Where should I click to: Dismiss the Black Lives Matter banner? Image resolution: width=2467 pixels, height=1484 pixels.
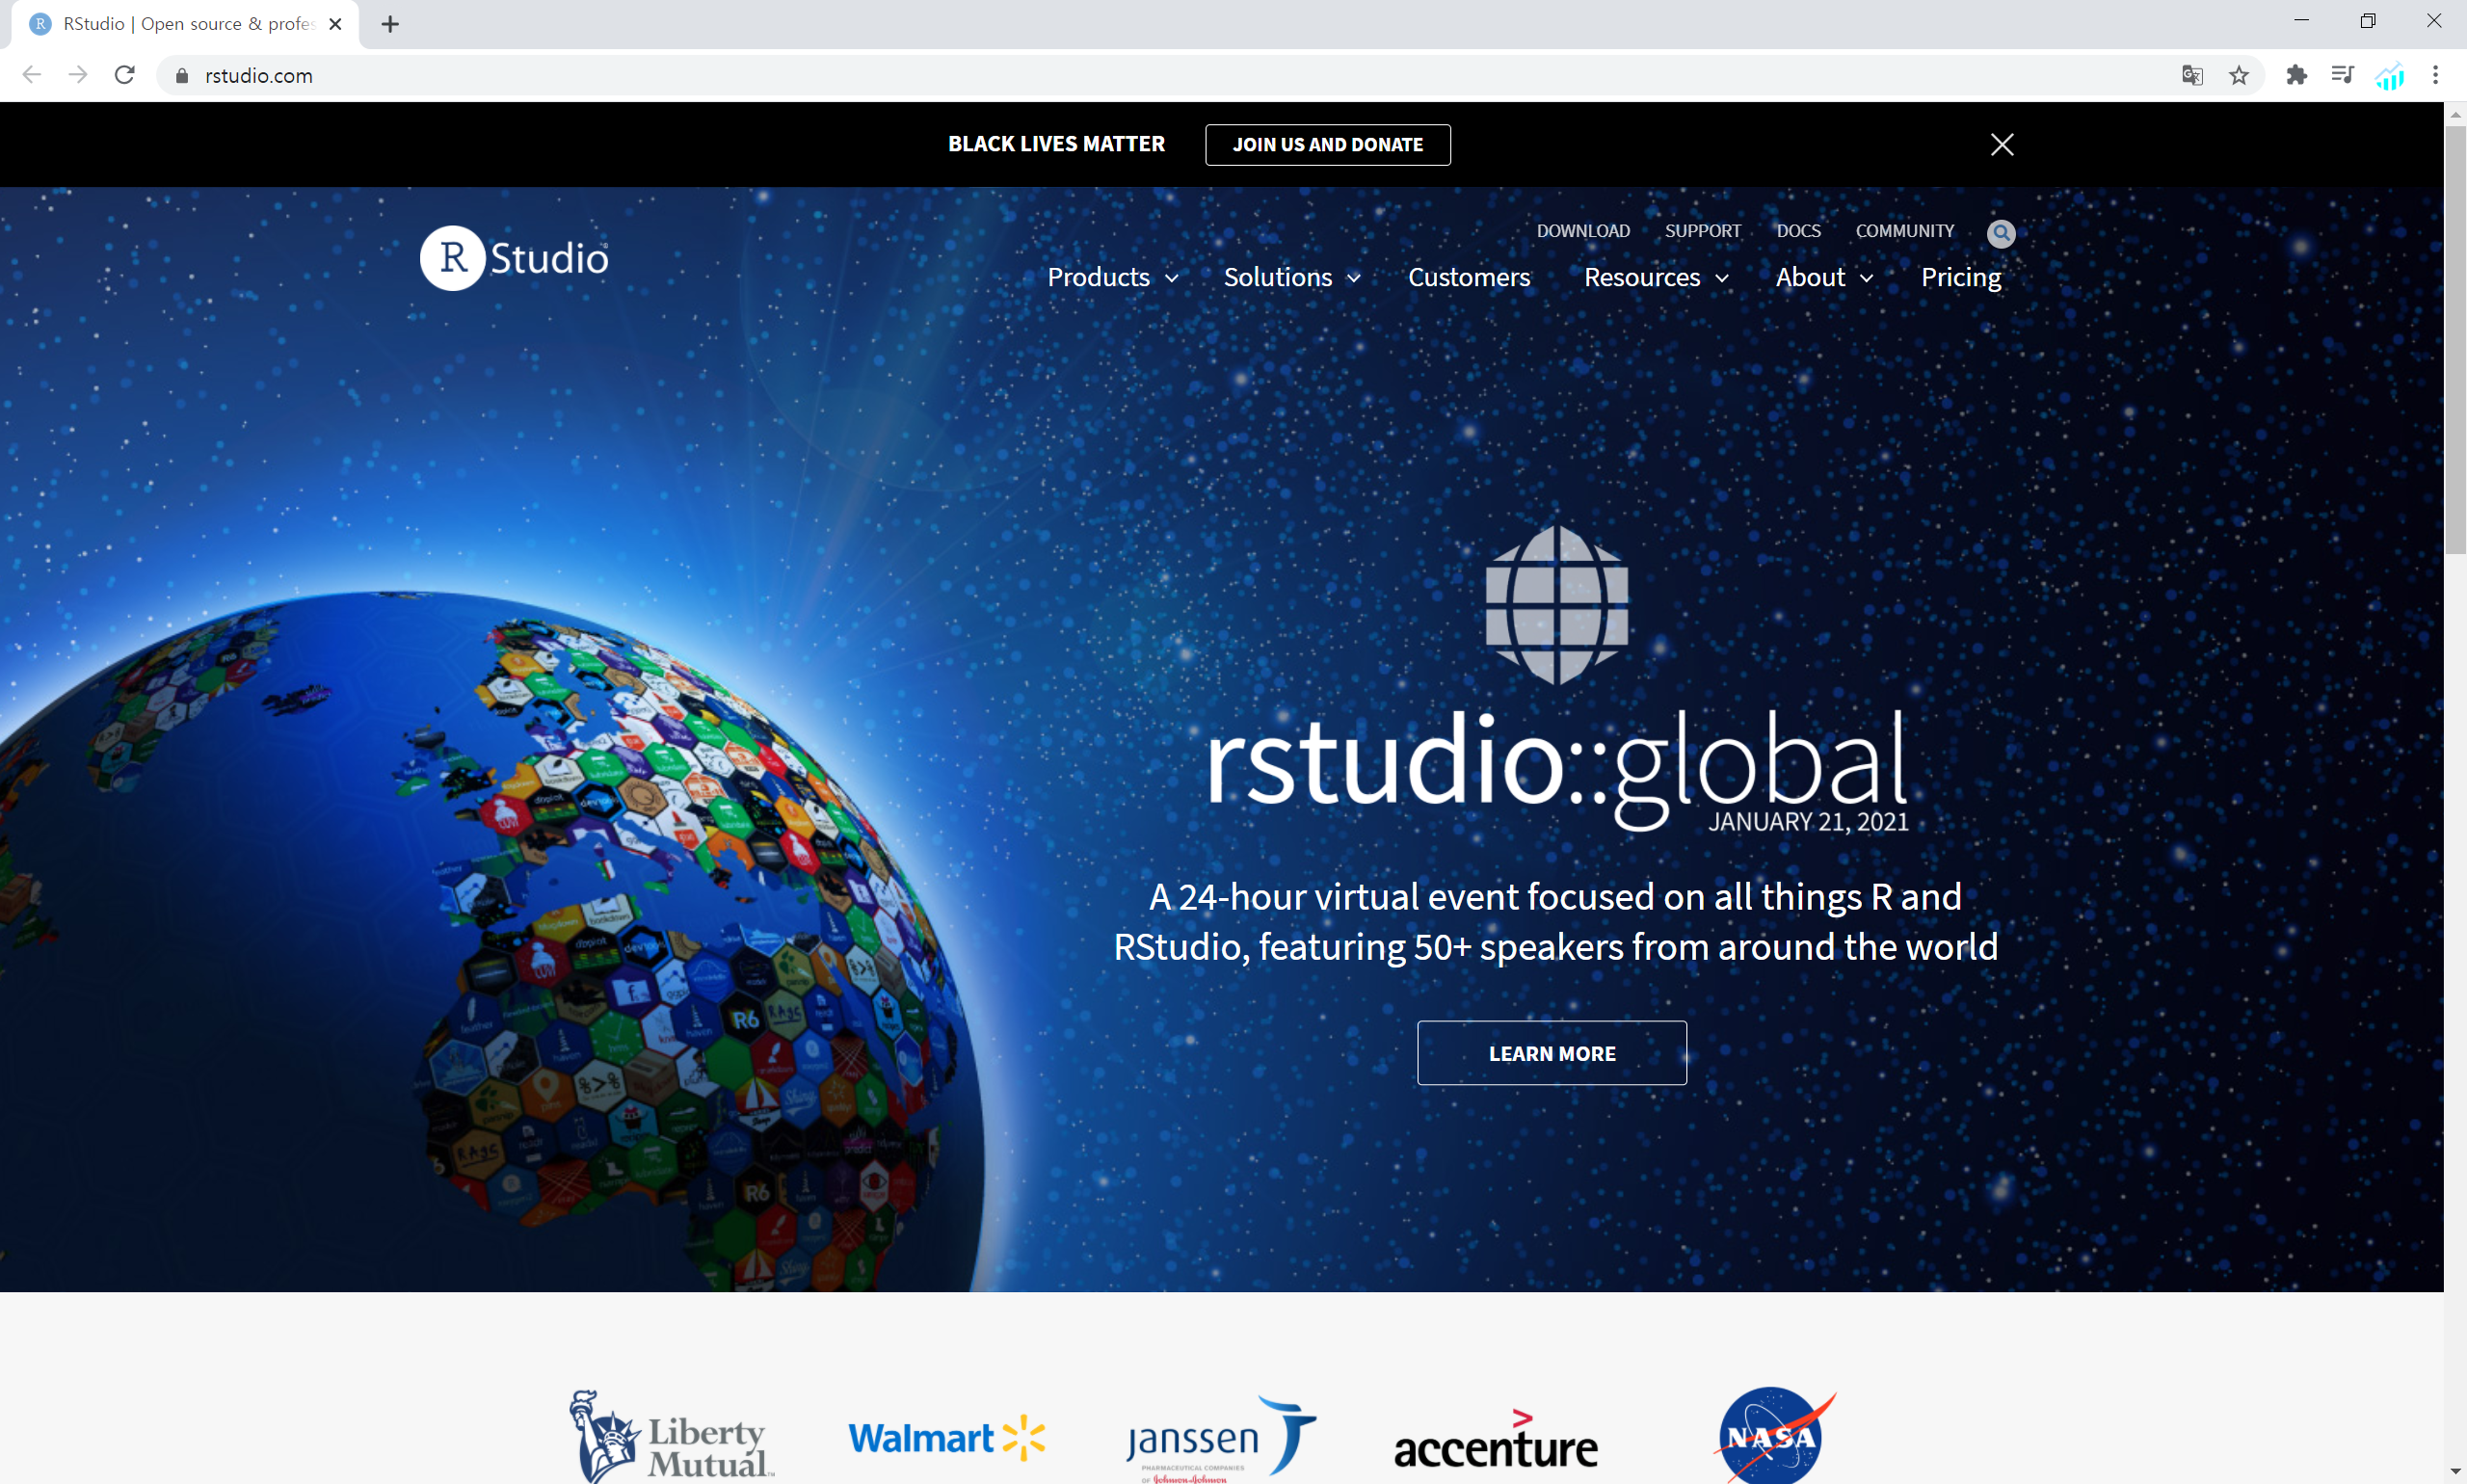coord(2001,145)
